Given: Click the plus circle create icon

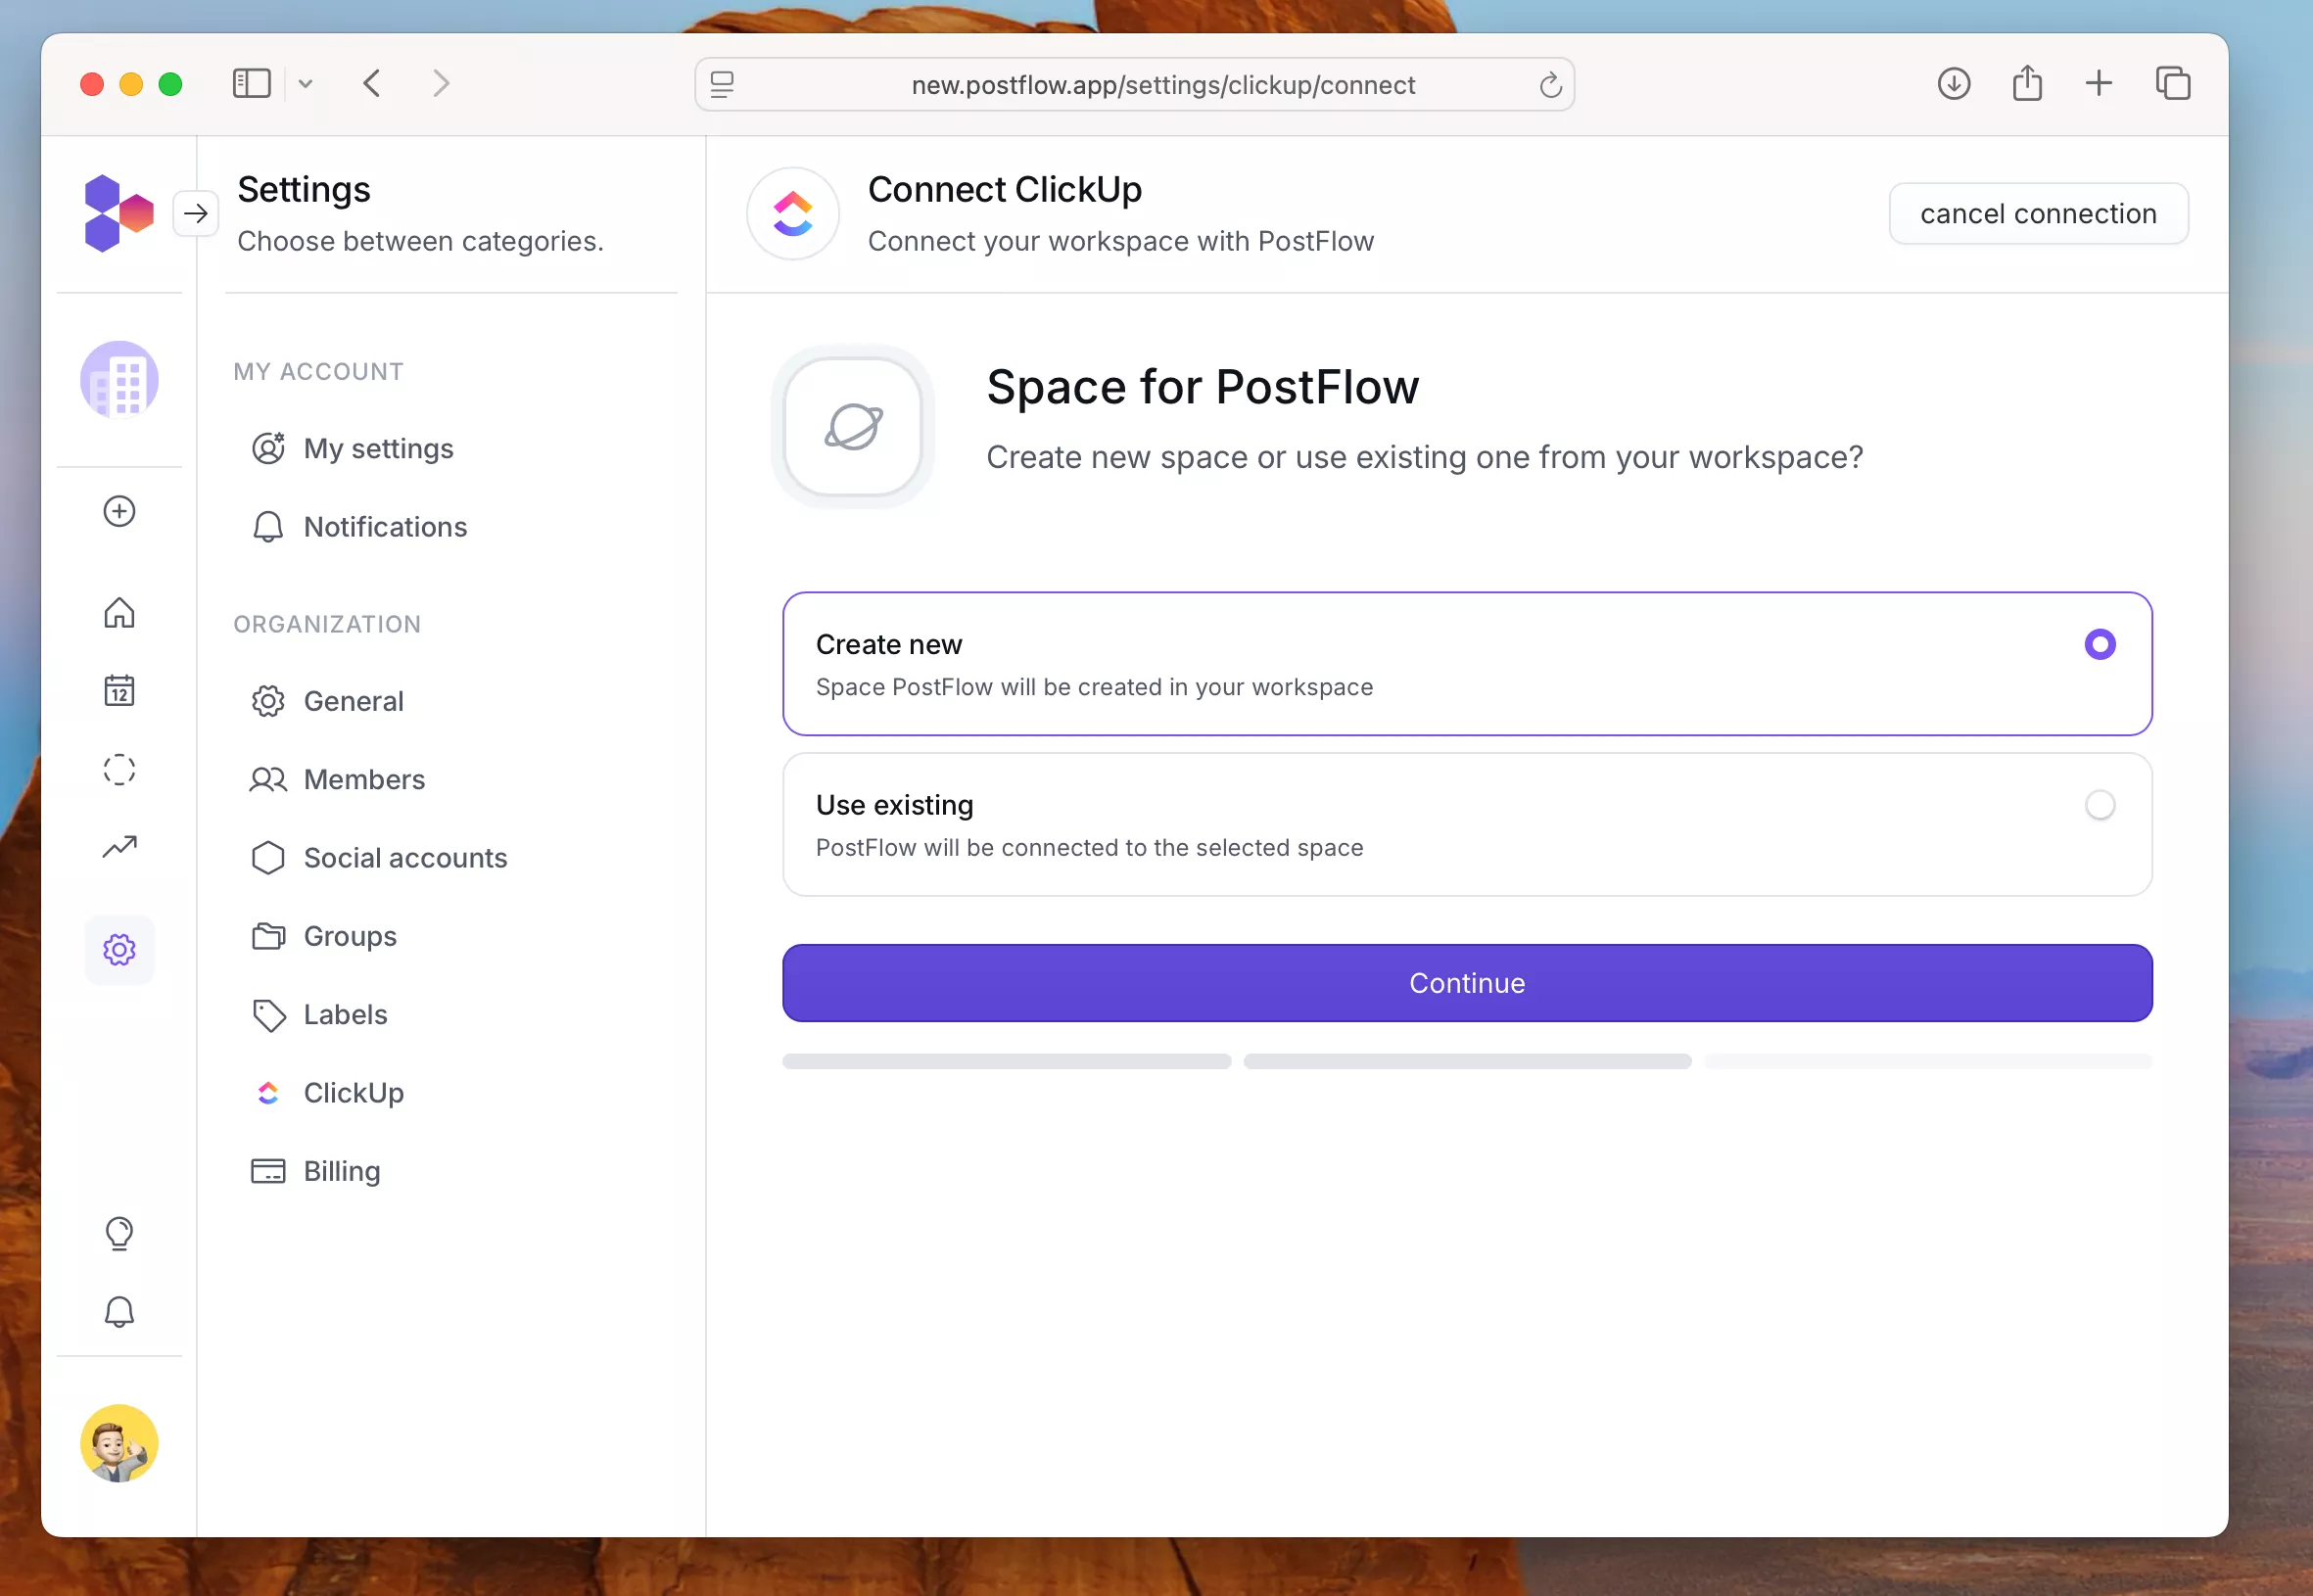Looking at the screenshot, I should [x=119, y=511].
